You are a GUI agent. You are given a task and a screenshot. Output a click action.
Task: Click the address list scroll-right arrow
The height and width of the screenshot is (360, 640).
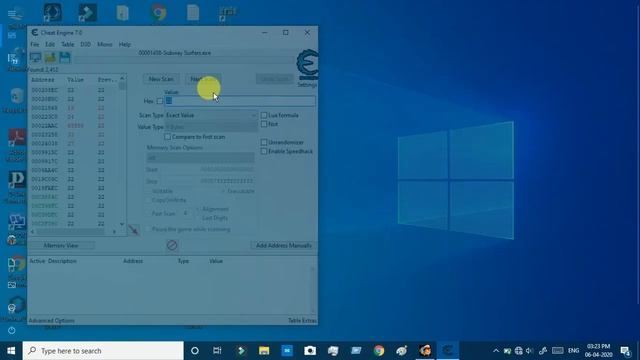coord(114,232)
